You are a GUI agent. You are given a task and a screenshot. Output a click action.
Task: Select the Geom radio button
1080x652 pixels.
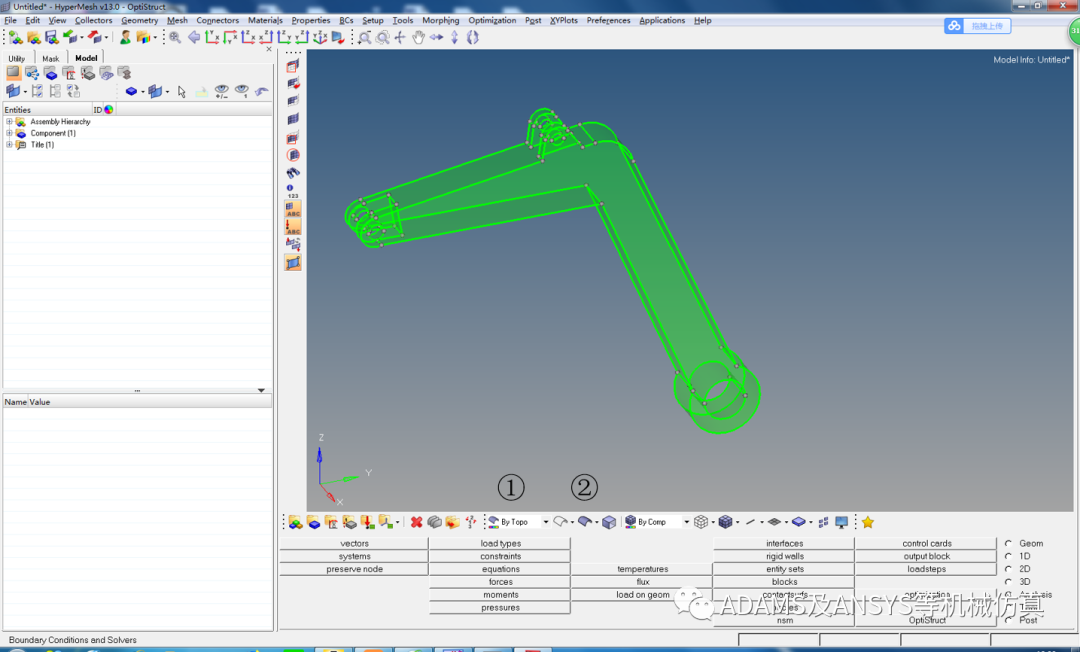tap(1008, 544)
